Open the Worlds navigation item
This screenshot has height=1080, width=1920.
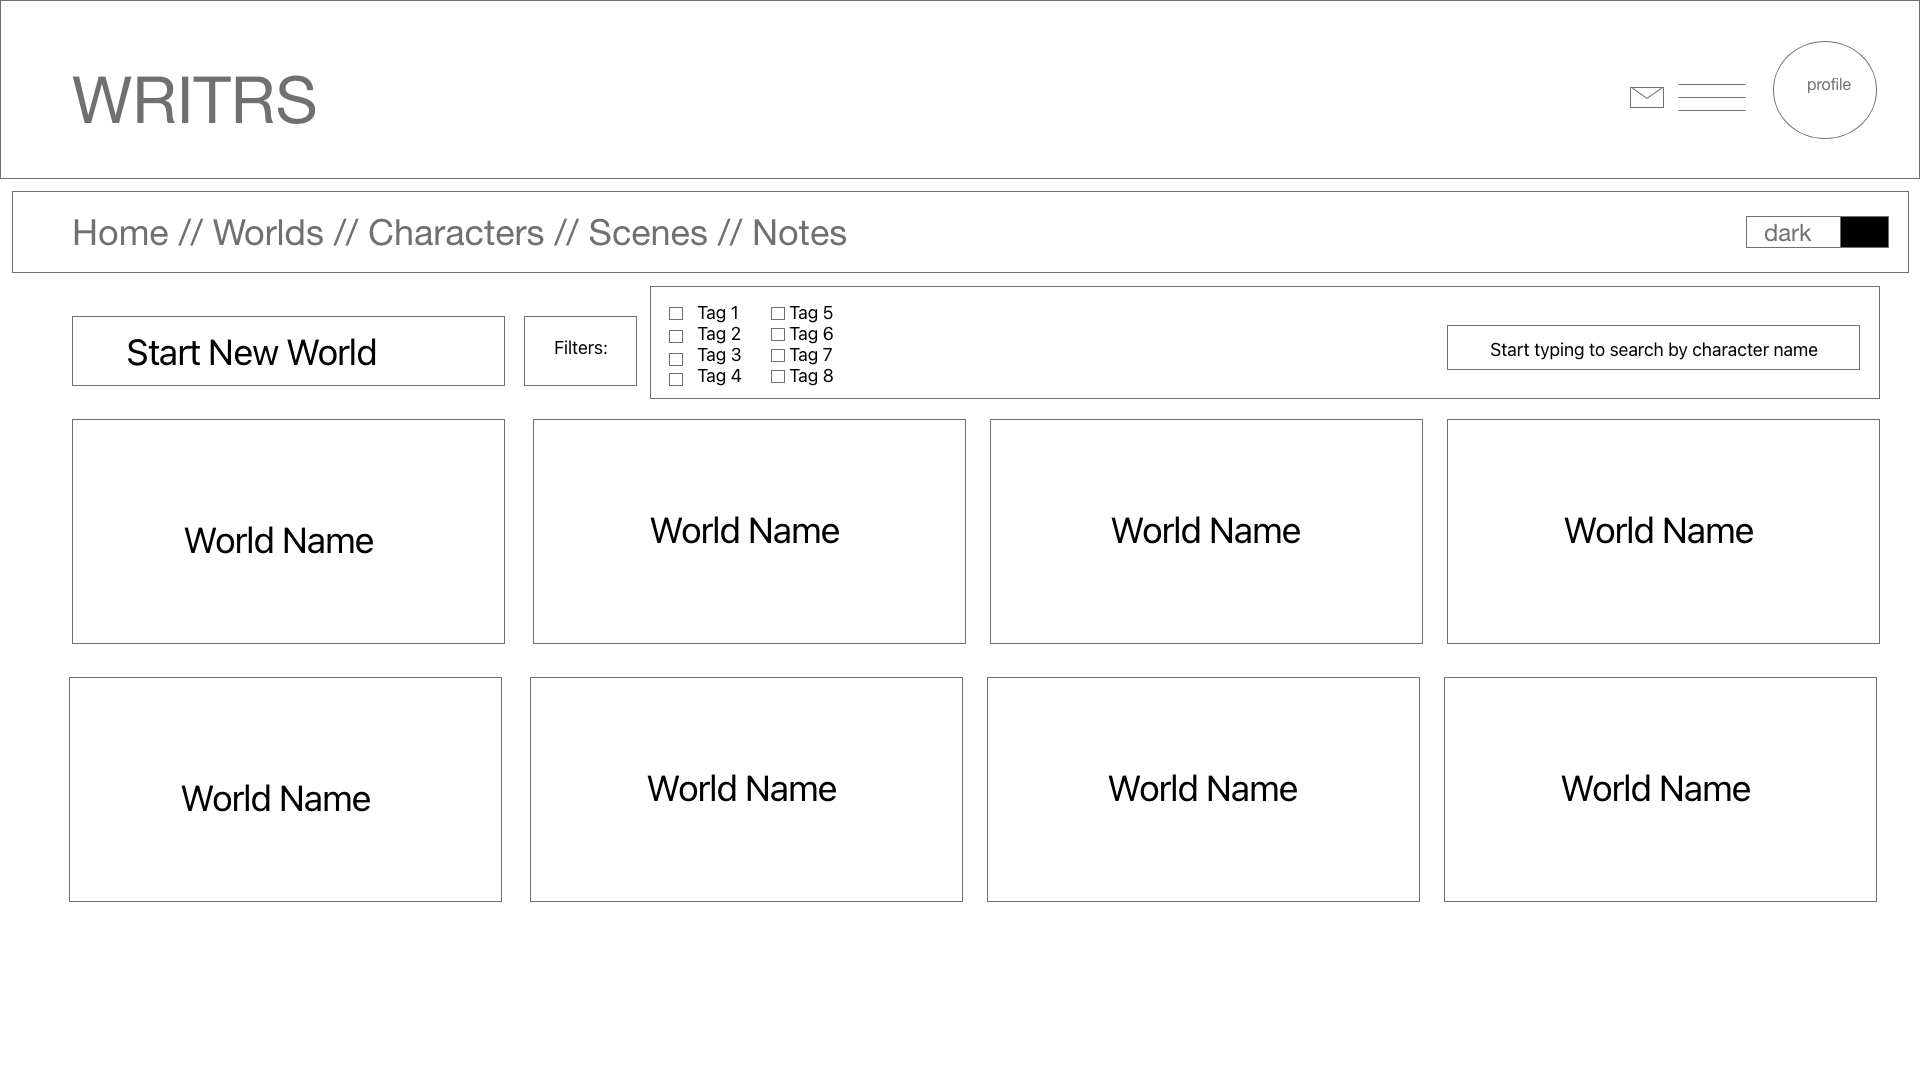[x=268, y=233]
